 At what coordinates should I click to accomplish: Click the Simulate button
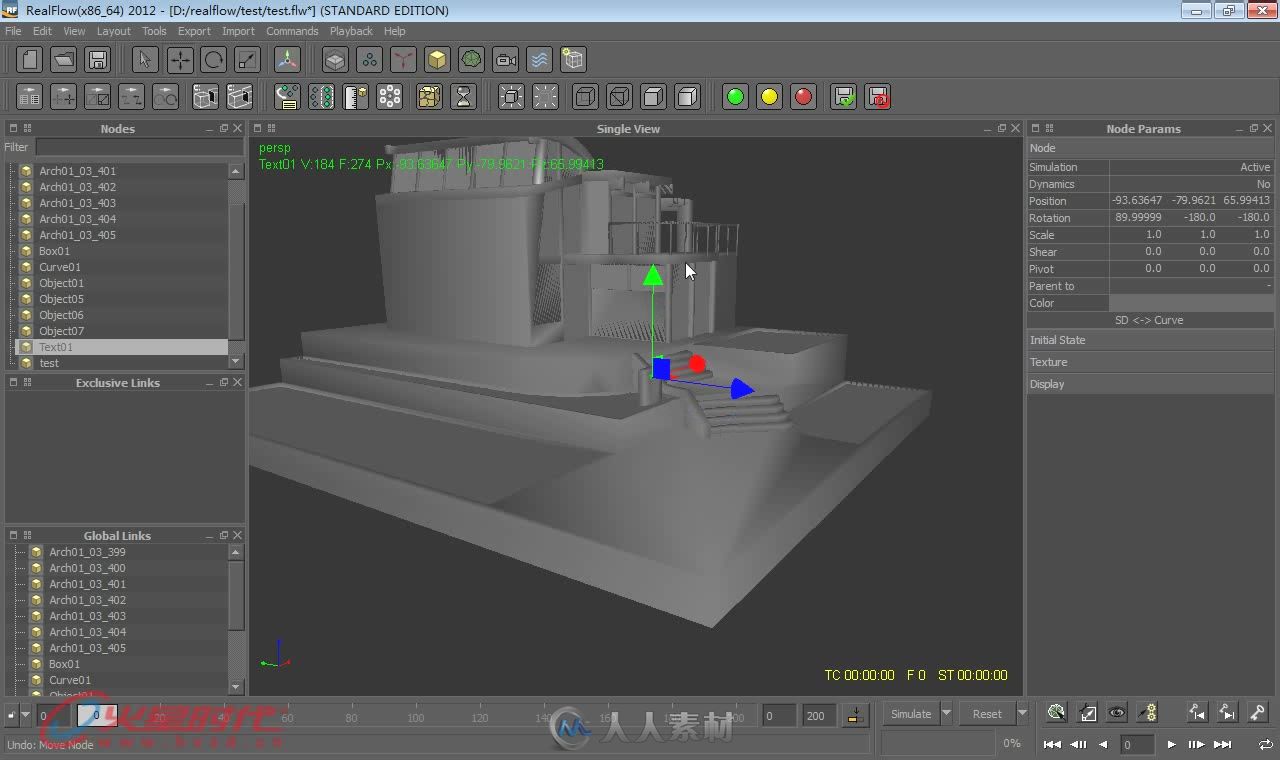pos(911,714)
